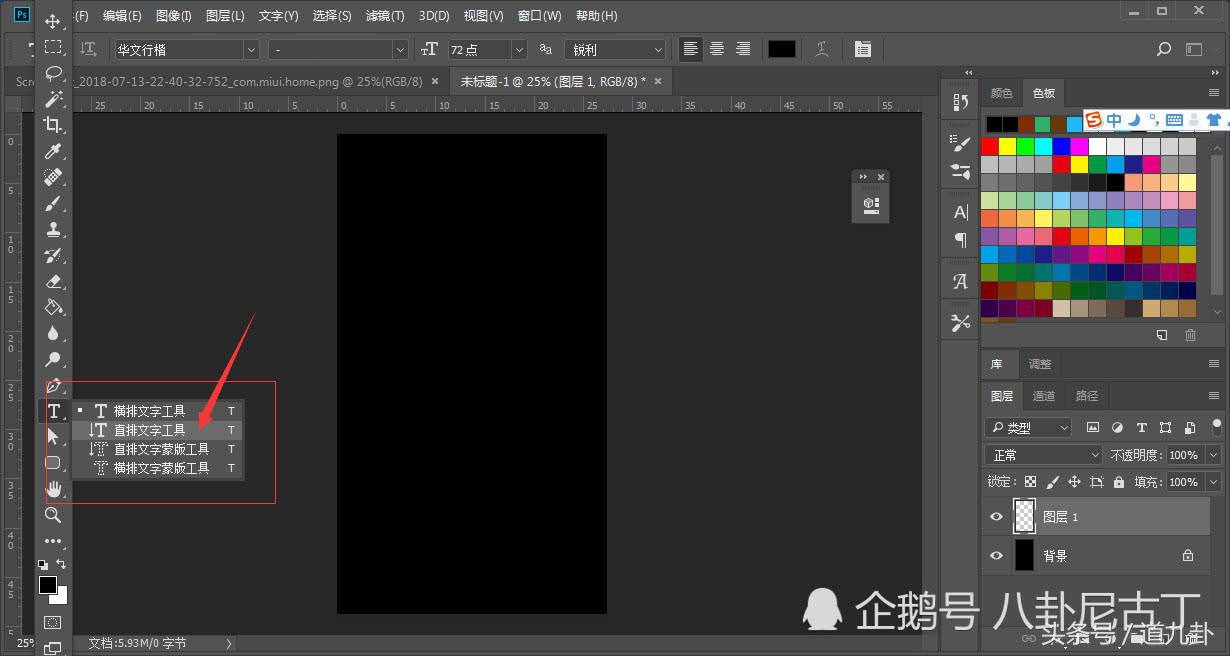1230x656 pixels.
Task: Hide 图层 1 layer visibility
Action: pos(995,516)
